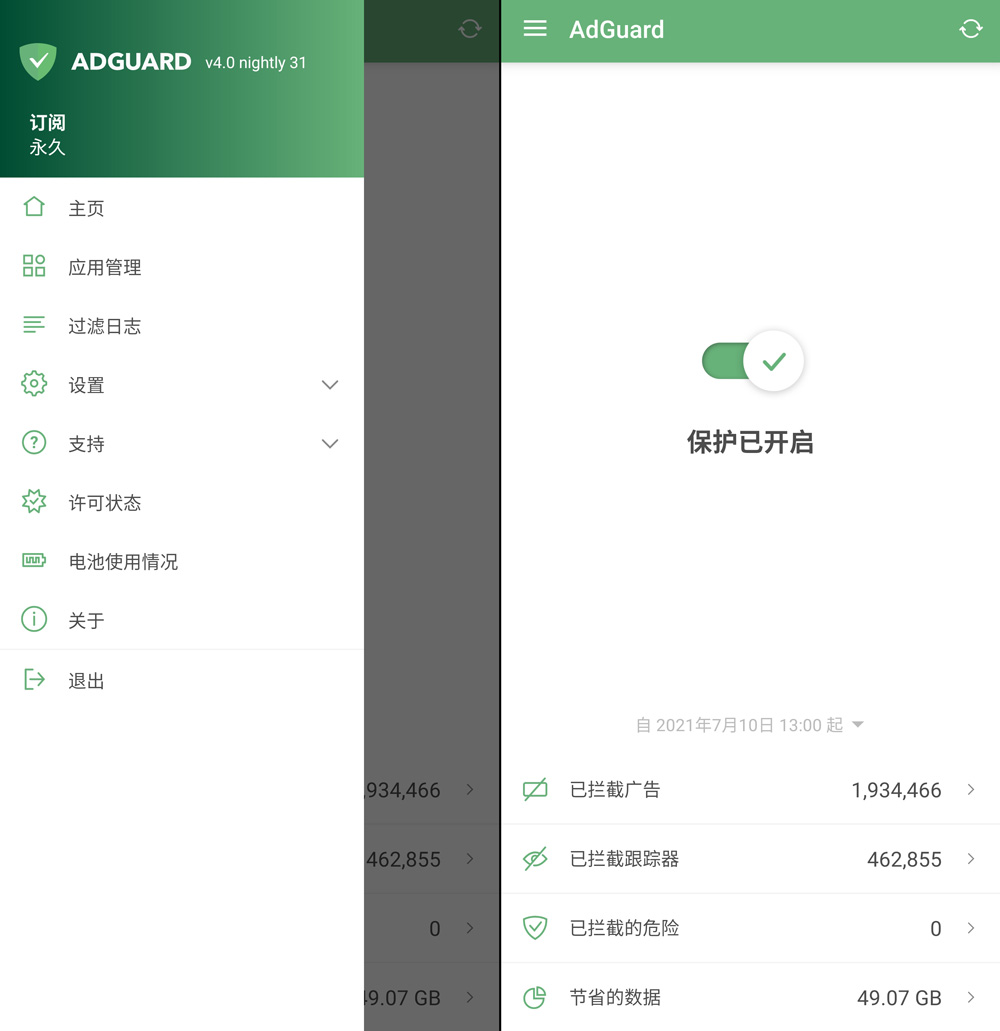This screenshot has height=1031, width=1000.
Task: Click the 462,855 count in the right panel
Action: click(x=904, y=859)
